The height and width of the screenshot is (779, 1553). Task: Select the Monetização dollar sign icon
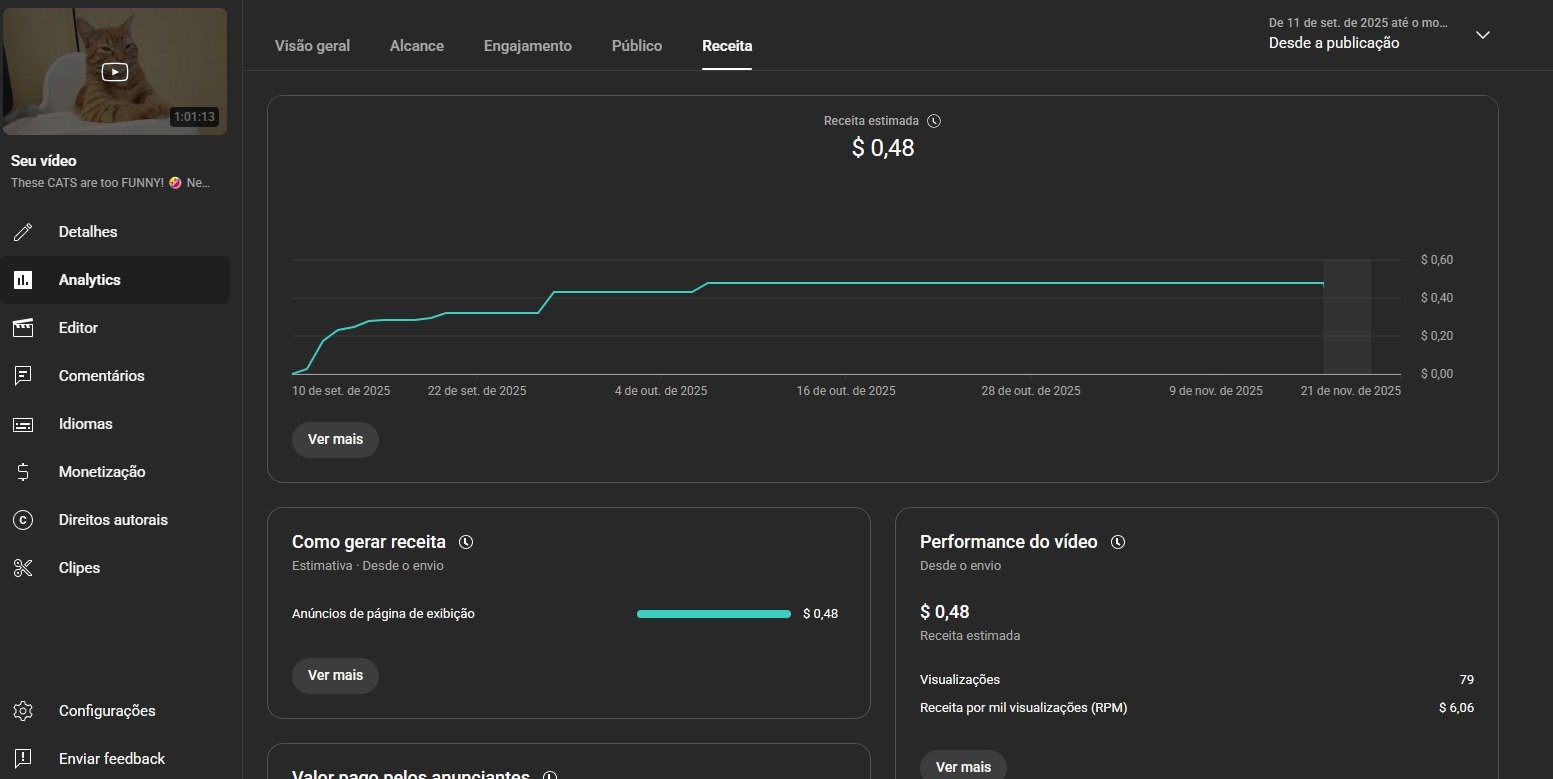(23, 472)
